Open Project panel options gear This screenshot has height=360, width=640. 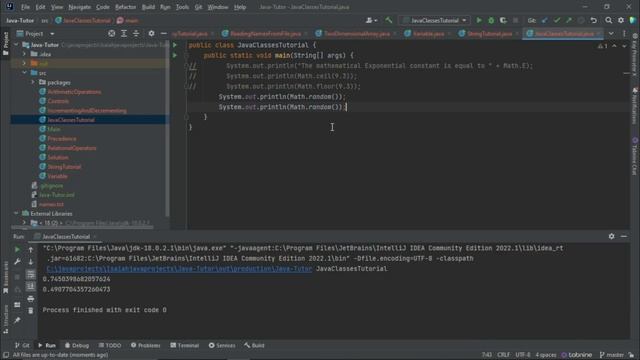[x=151, y=33]
